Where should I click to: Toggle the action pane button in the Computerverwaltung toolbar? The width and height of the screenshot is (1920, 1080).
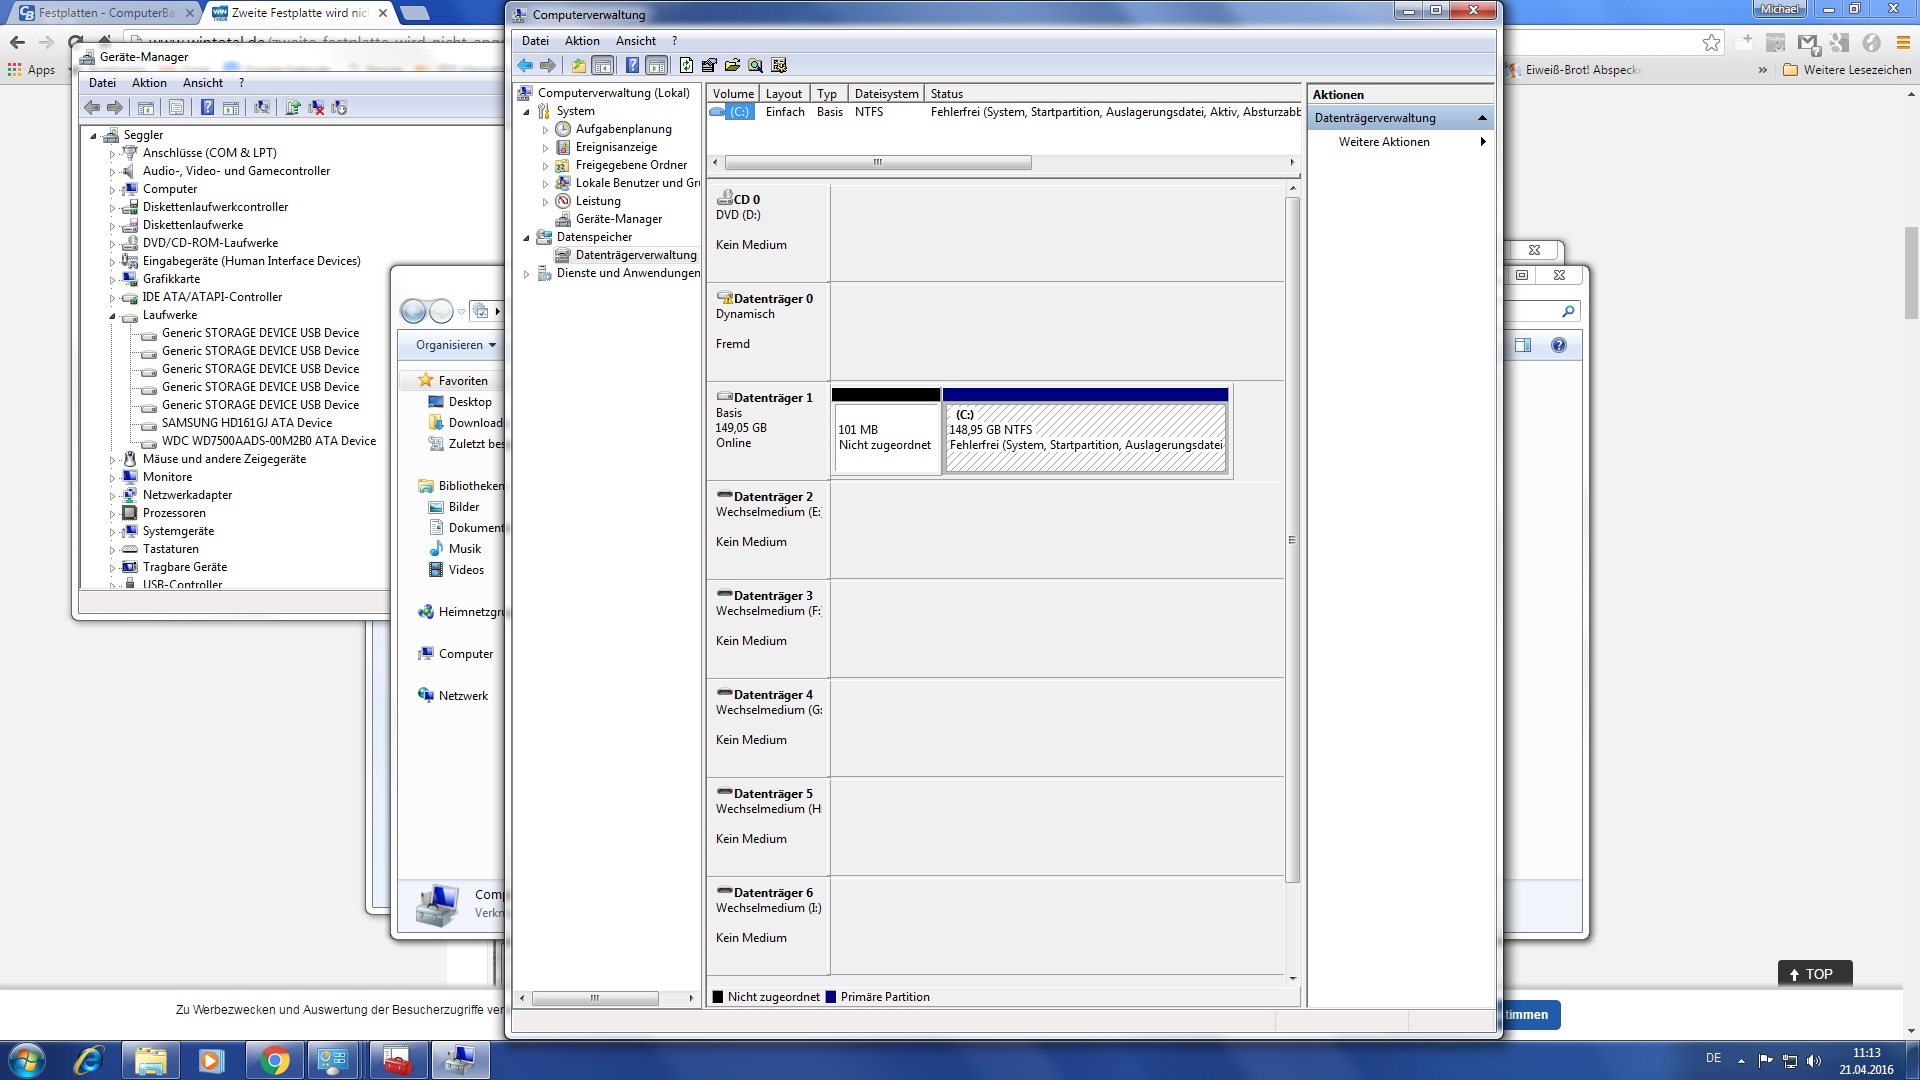point(657,66)
